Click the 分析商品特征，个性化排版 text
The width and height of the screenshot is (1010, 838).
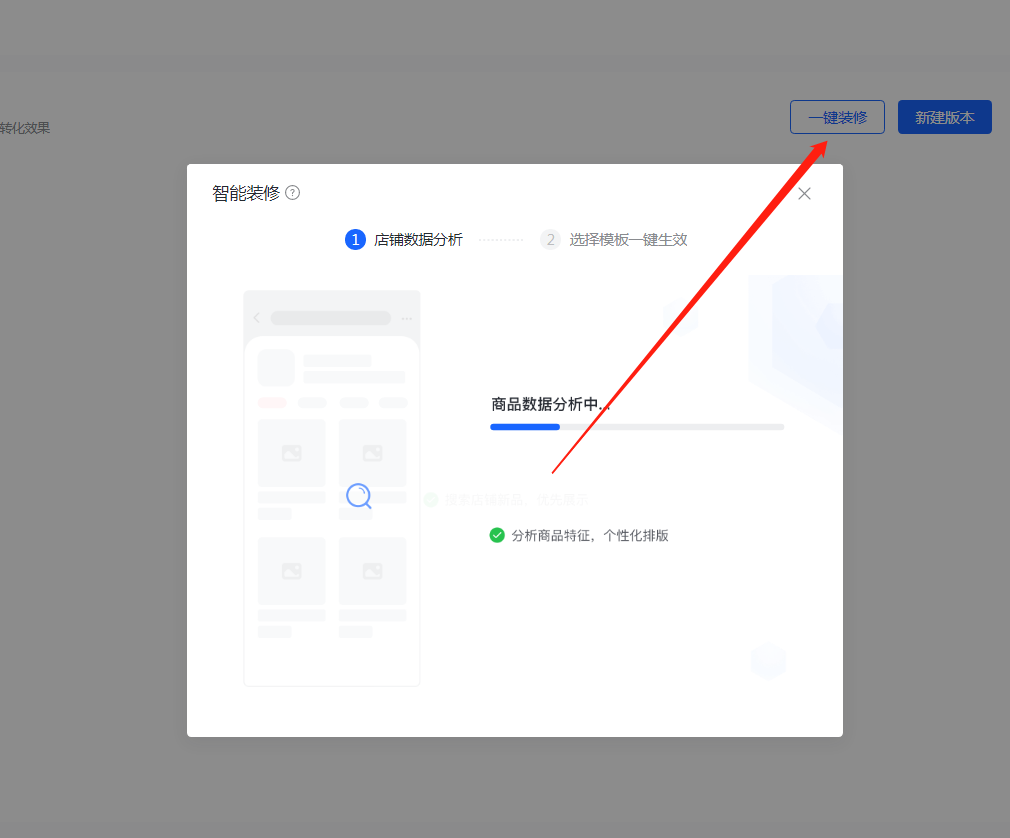(590, 535)
